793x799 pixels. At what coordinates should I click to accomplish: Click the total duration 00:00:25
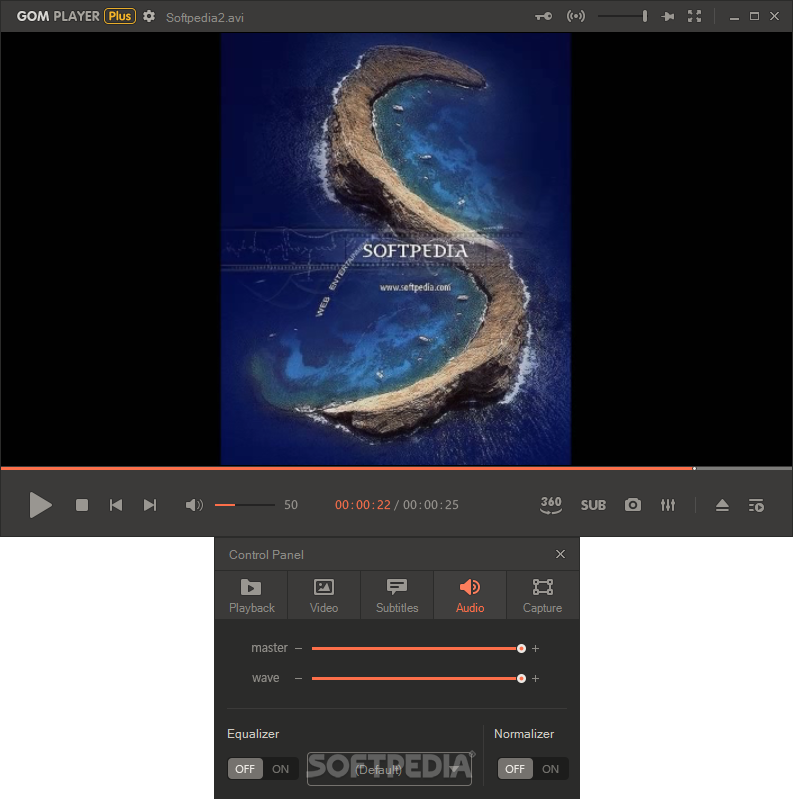click(431, 505)
